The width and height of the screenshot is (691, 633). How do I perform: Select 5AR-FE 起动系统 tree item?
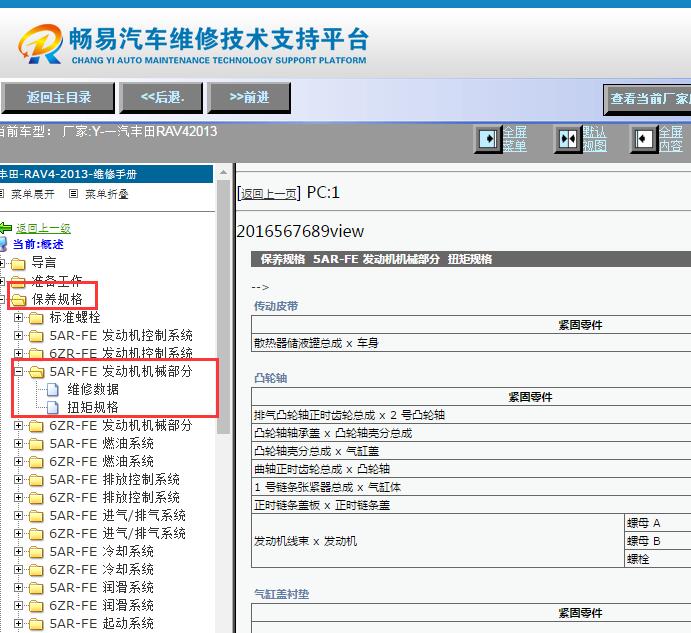click(101, 623)
